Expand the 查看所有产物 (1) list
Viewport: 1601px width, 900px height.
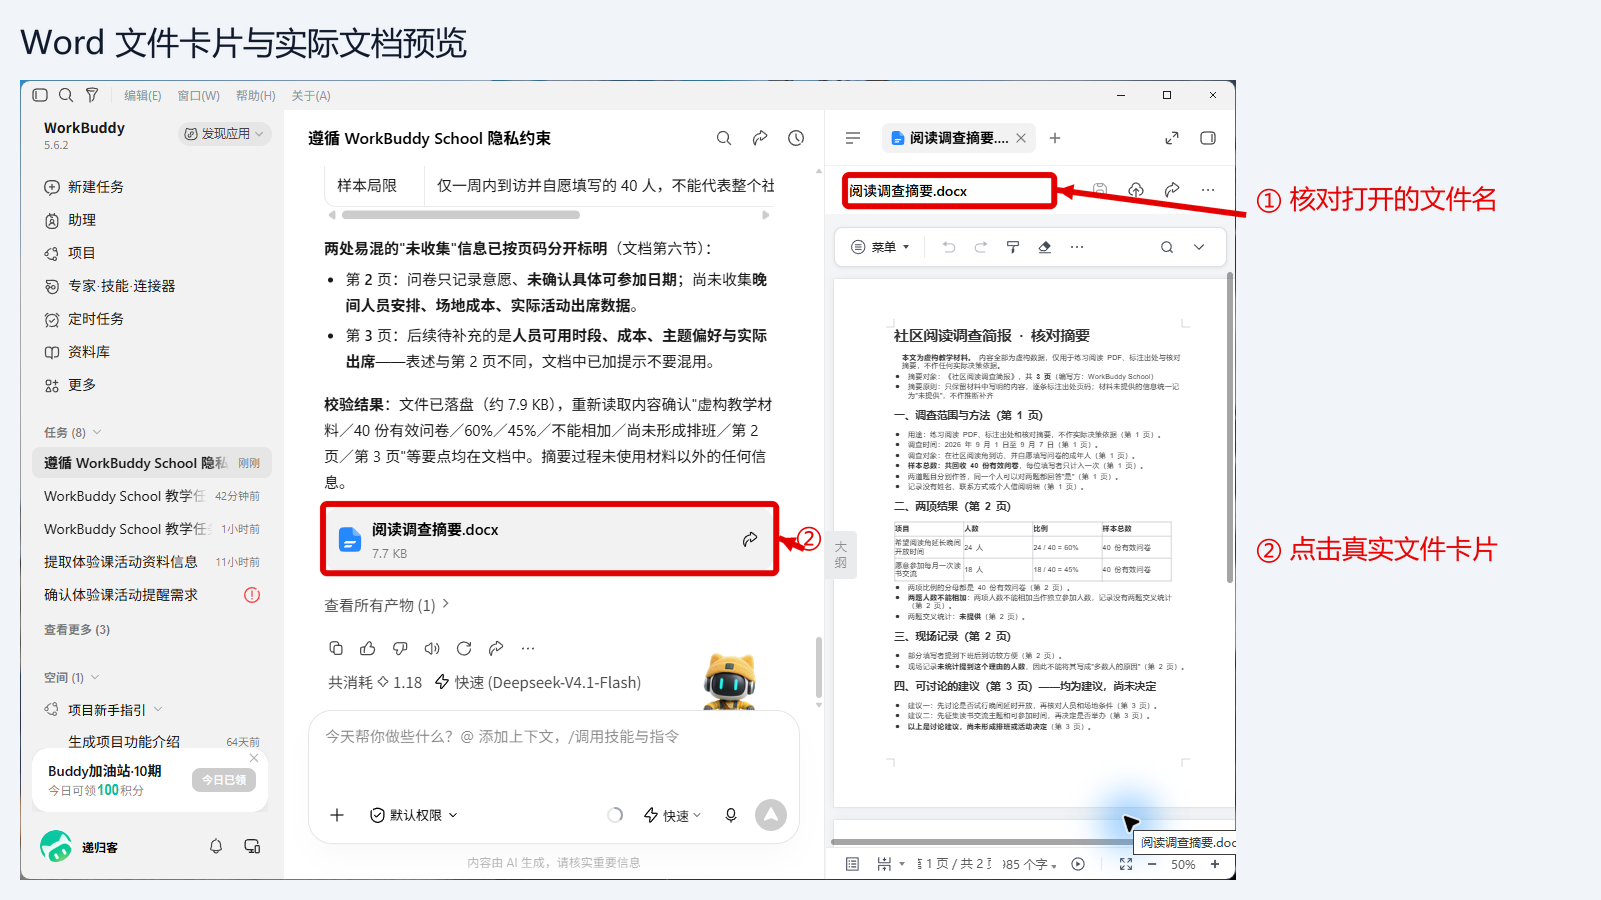tap(387, 605)
